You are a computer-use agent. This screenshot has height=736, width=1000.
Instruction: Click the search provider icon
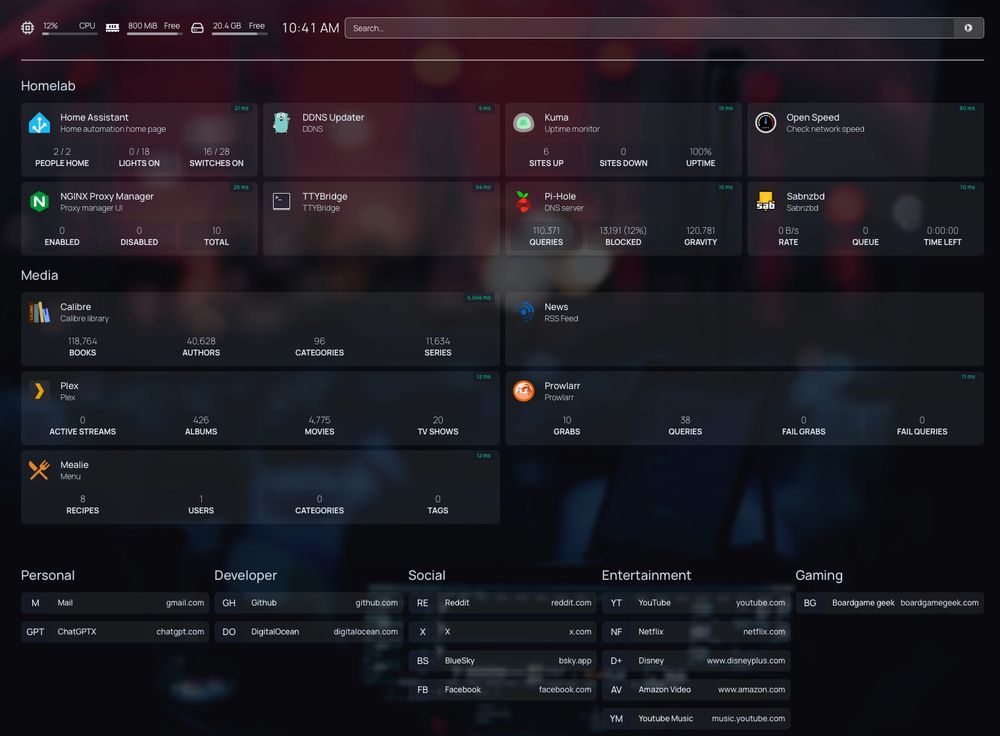click(968, 28)
